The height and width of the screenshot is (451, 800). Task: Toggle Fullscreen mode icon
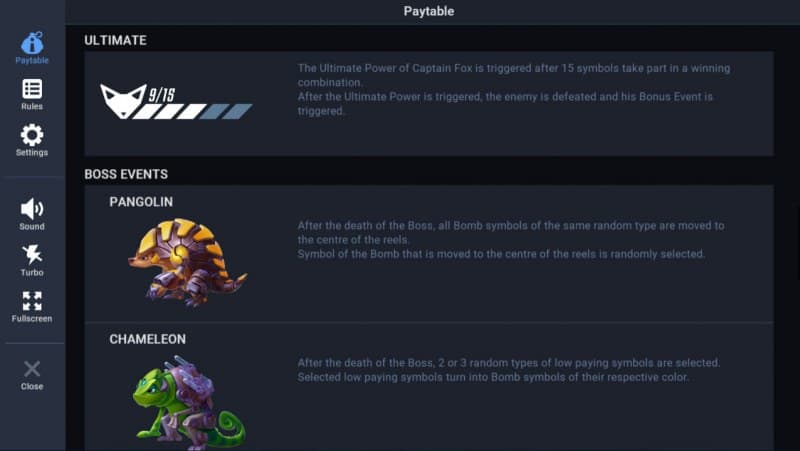coord(32,300)
